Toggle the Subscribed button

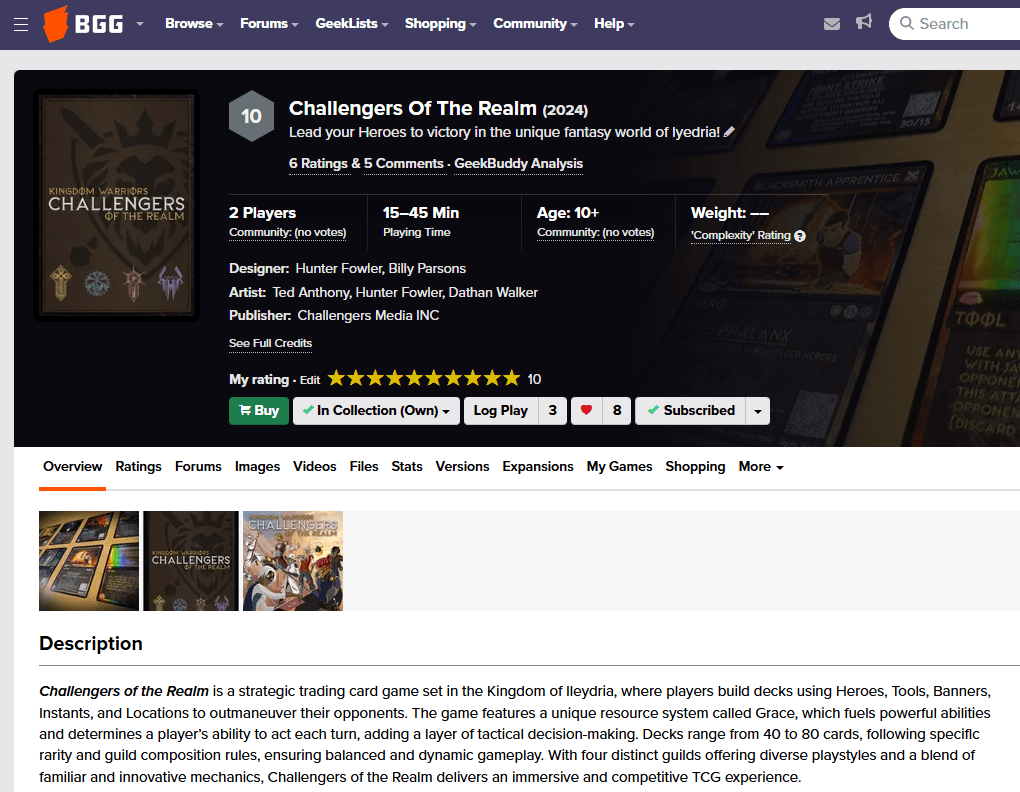click(x=691, y=411)
